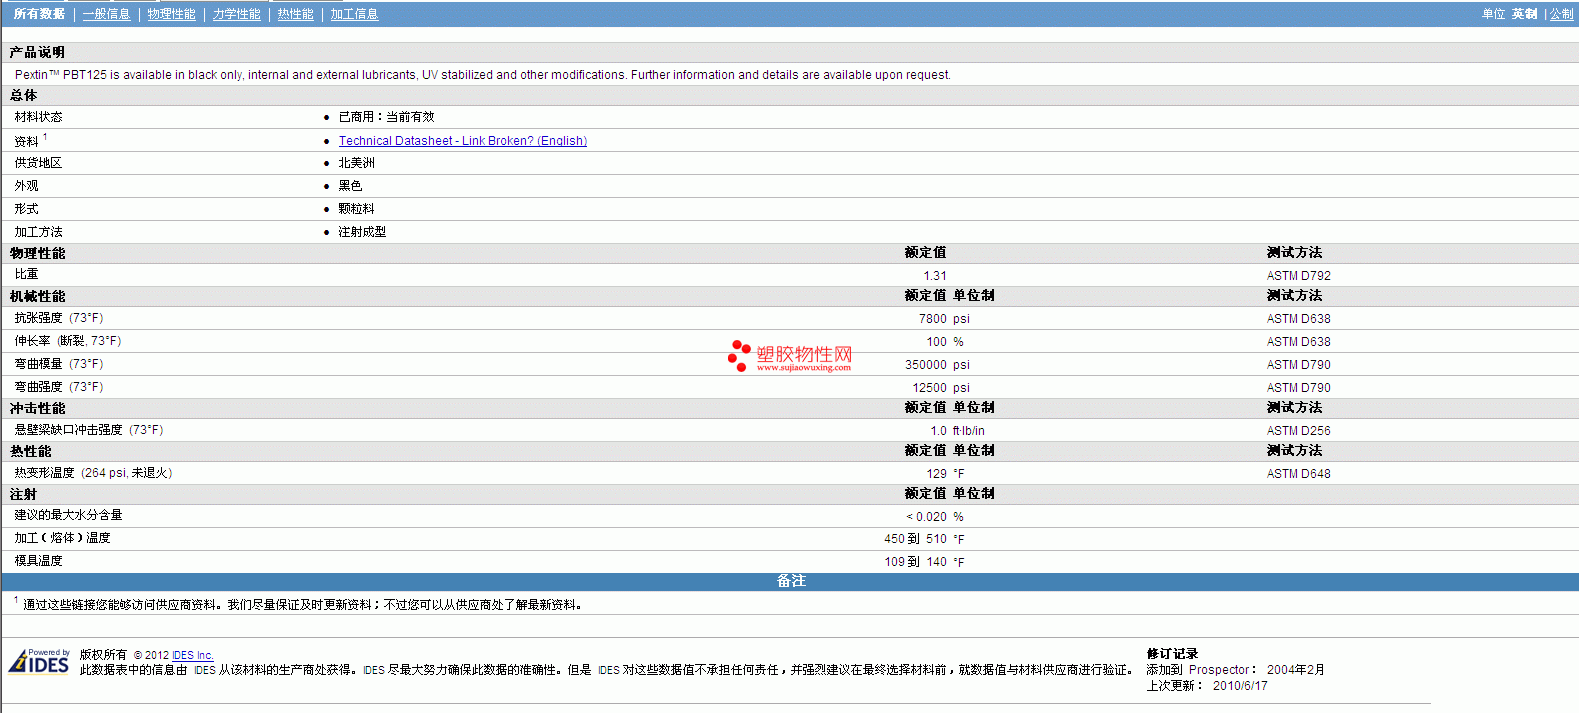
Task: Select 12500 psi value
Action: tap(940, 388)
